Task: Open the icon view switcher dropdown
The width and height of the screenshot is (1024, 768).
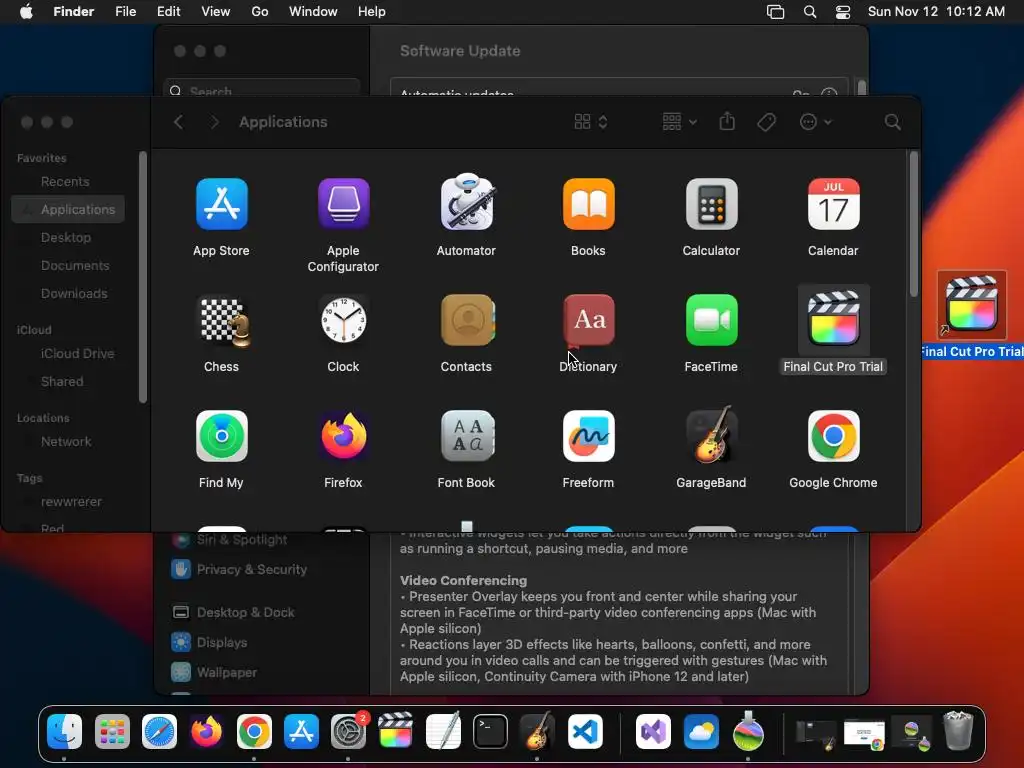Action: point(591,122)
